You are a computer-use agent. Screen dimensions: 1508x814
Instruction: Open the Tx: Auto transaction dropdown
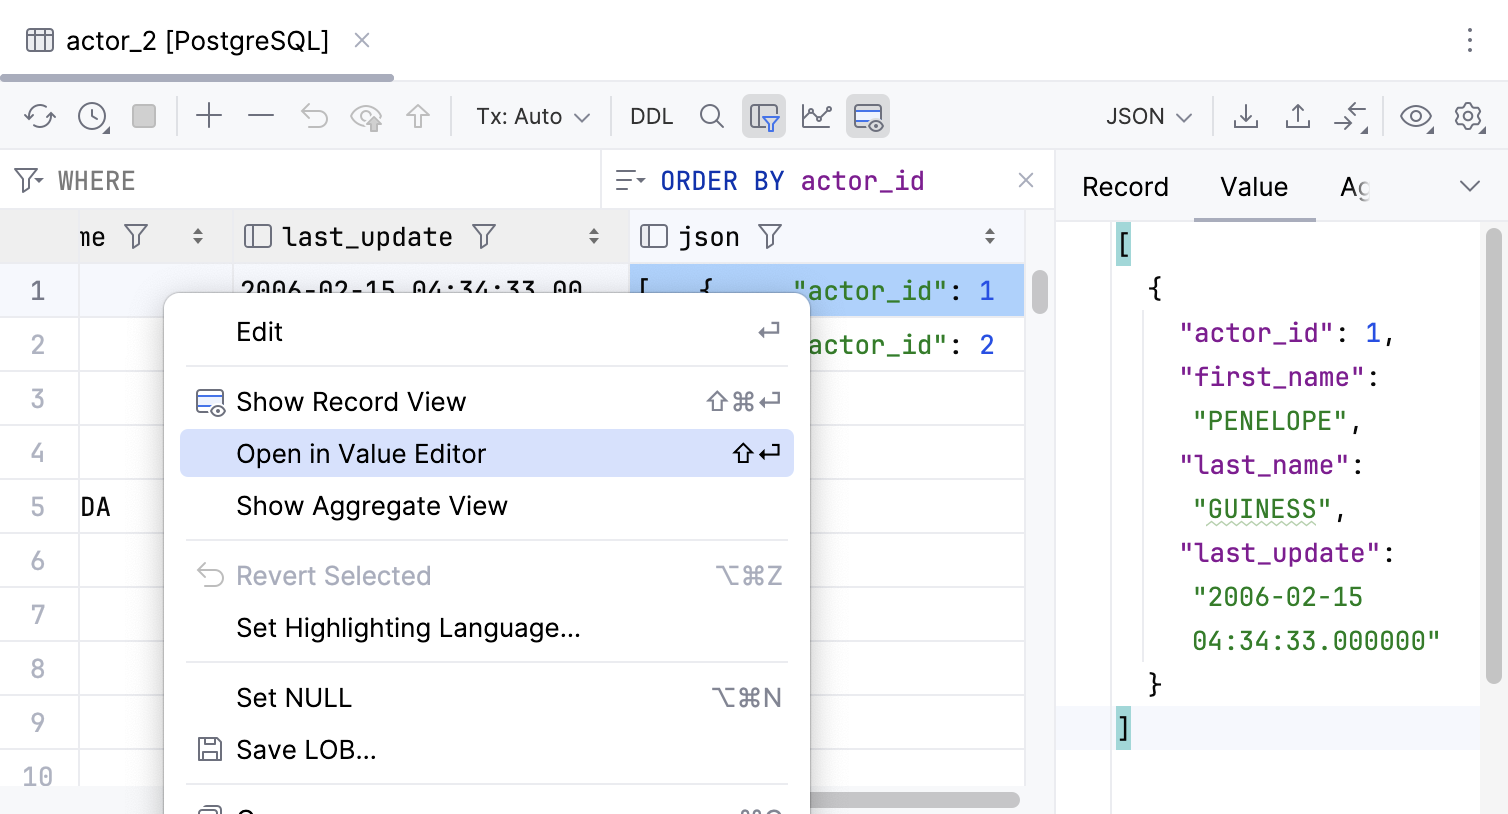click(532, 116)
